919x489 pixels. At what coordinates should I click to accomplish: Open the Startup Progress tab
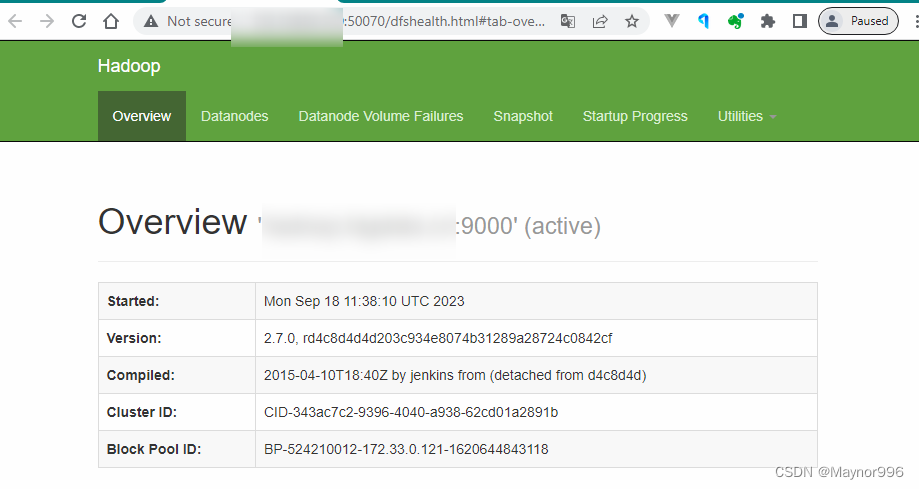click(635, 116)
